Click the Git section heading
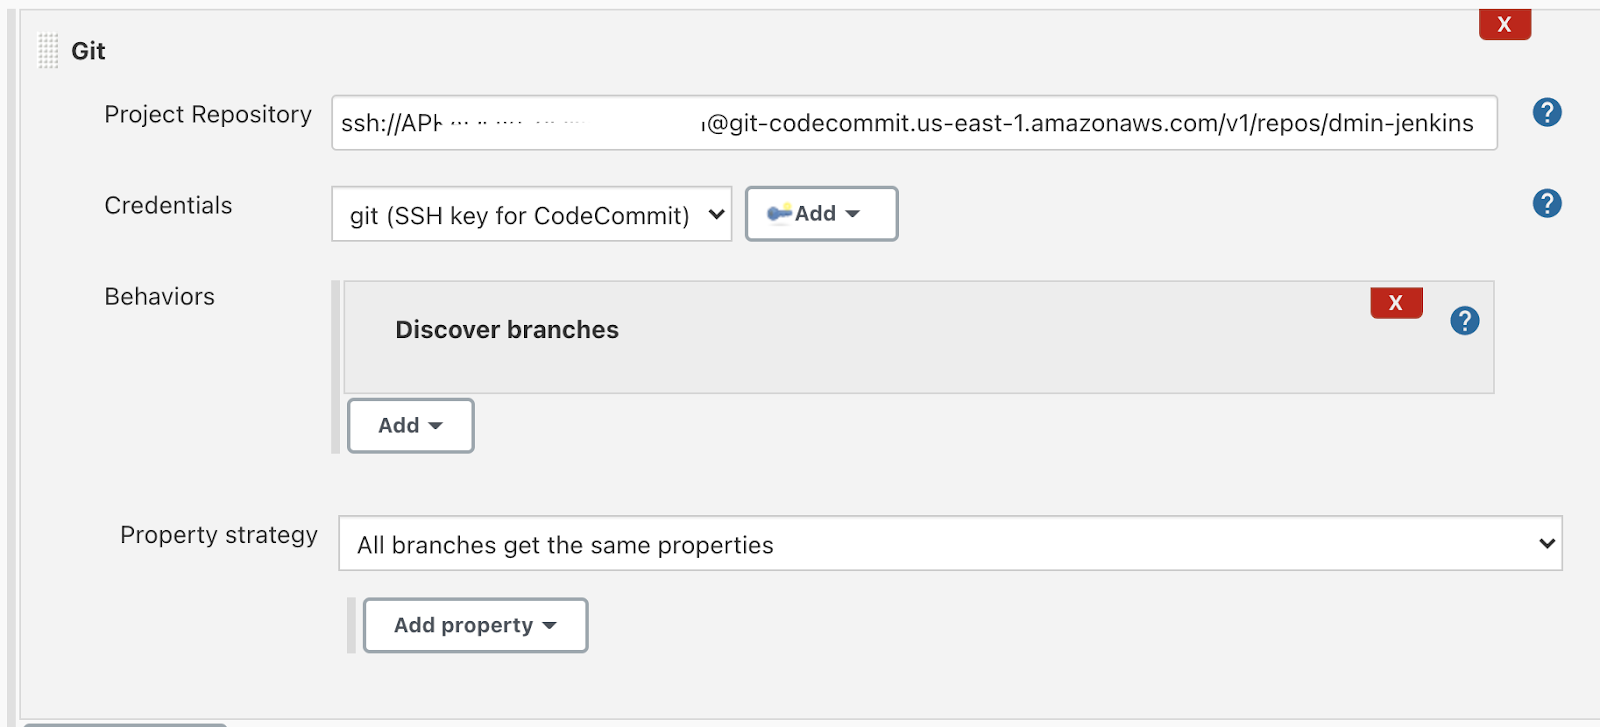 [x=88, y=51]
